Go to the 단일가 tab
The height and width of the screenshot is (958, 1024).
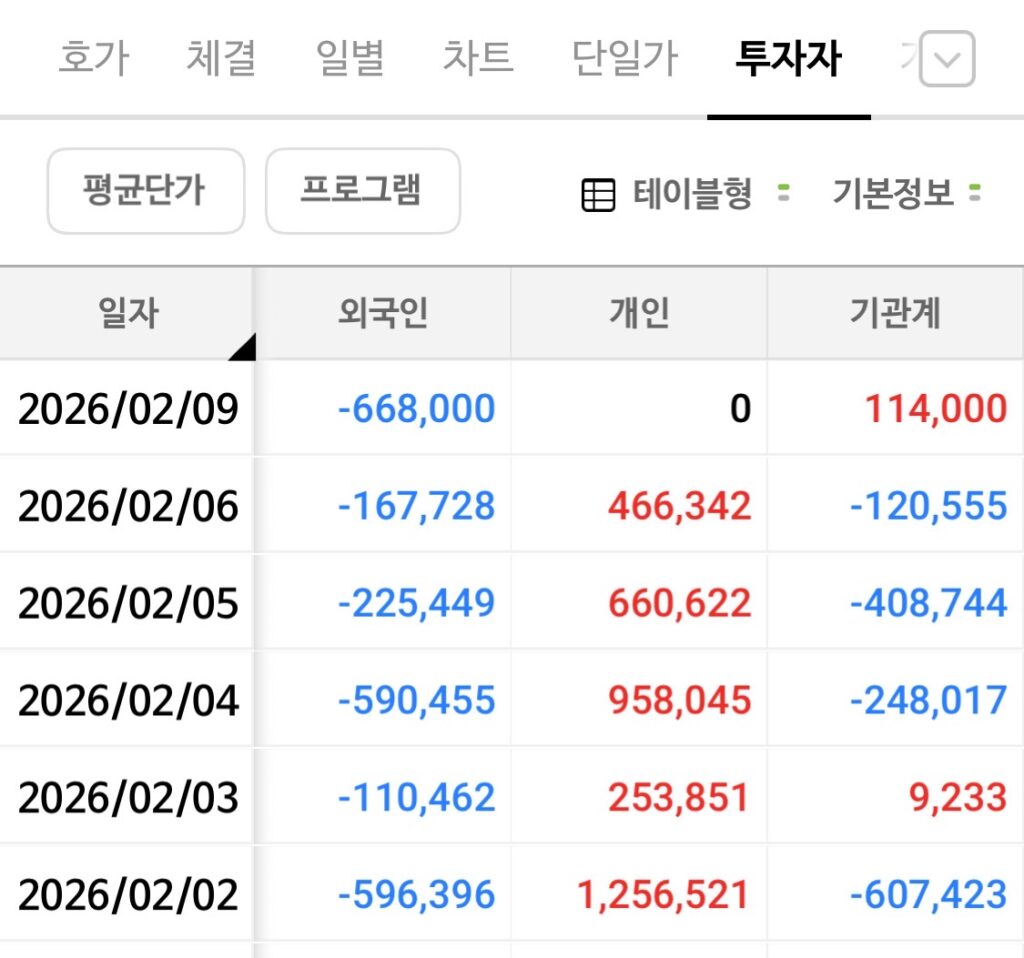(x=624, y=59)
